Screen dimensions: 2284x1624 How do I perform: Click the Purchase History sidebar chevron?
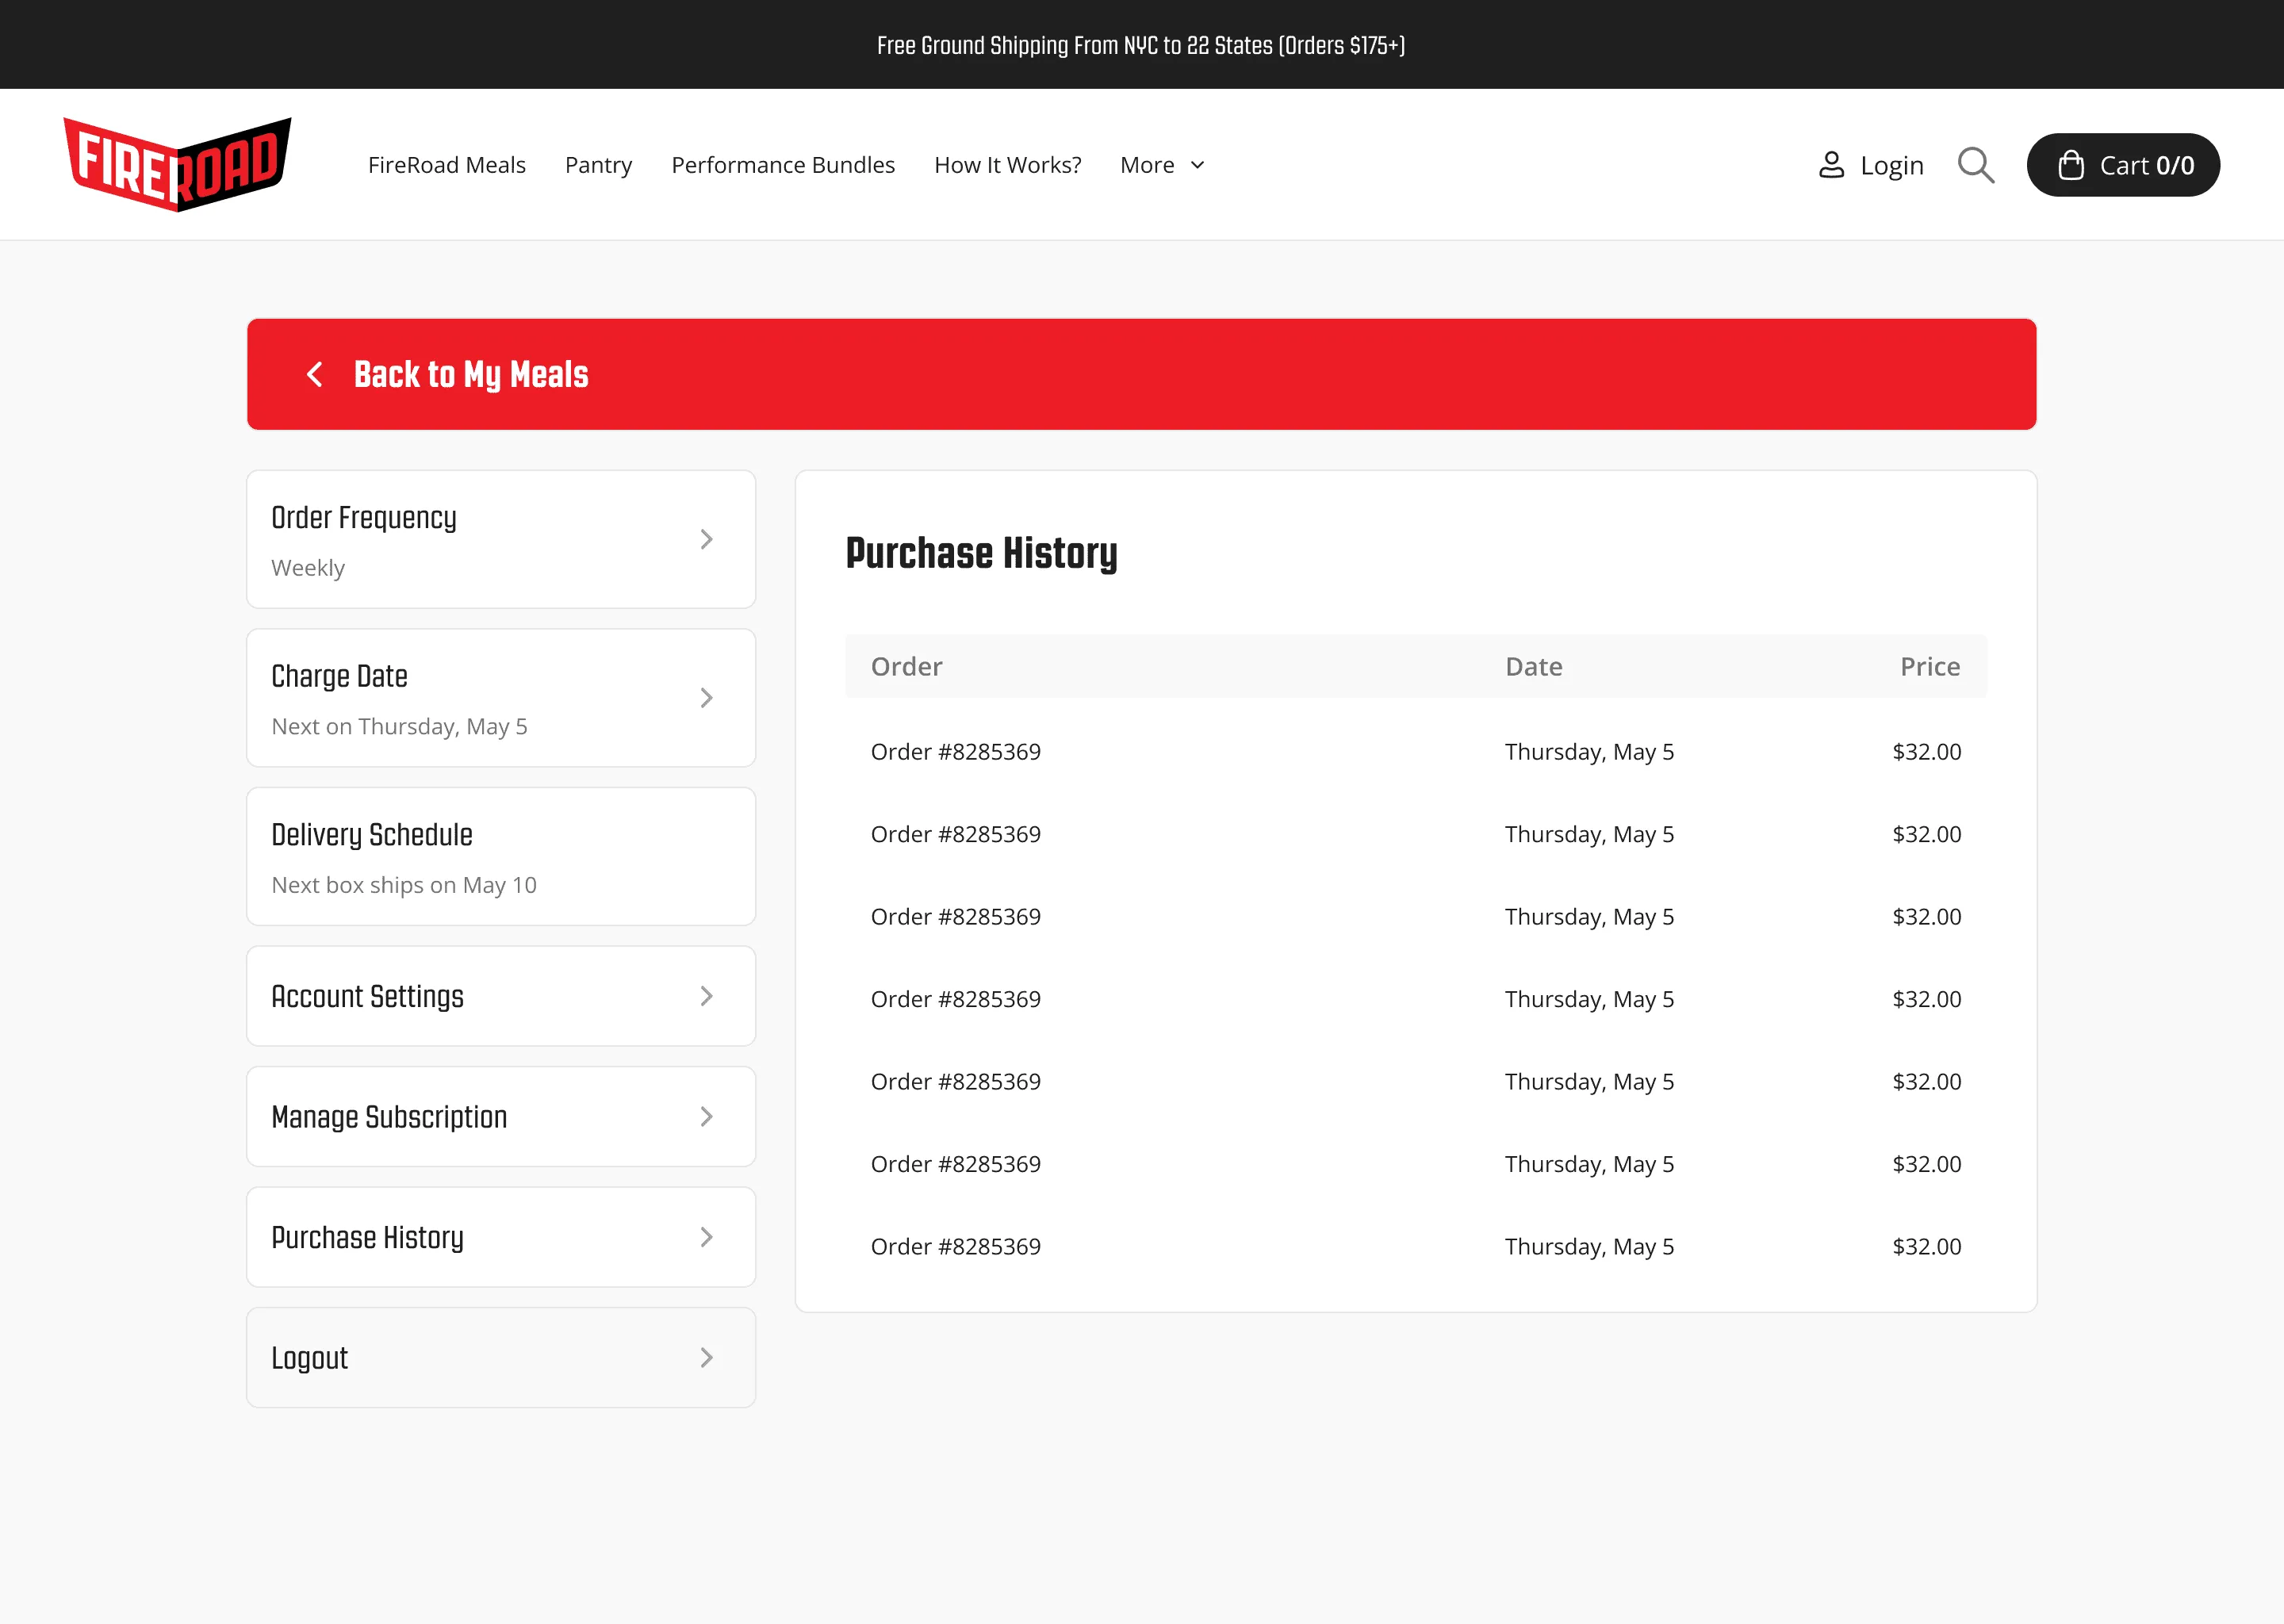pos(706,1237)
